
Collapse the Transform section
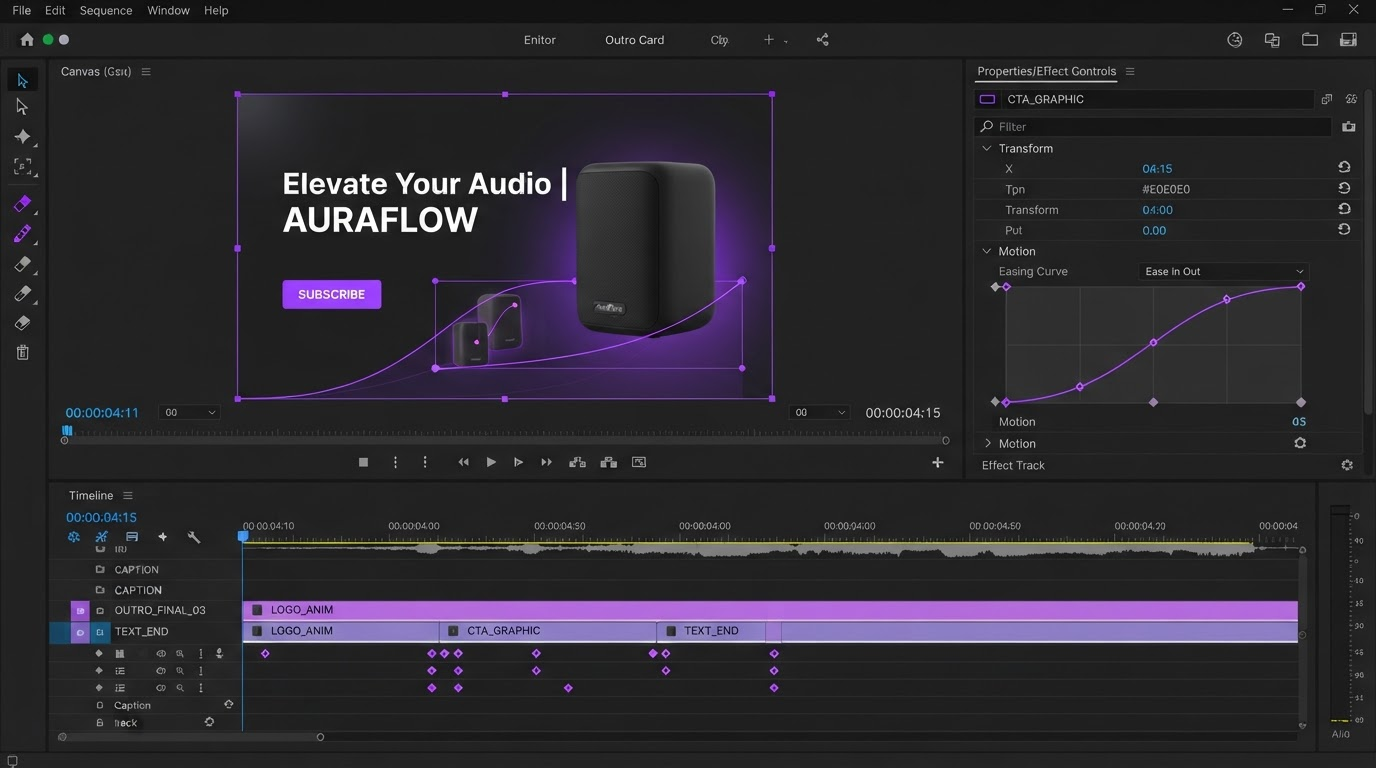(987, 148)
